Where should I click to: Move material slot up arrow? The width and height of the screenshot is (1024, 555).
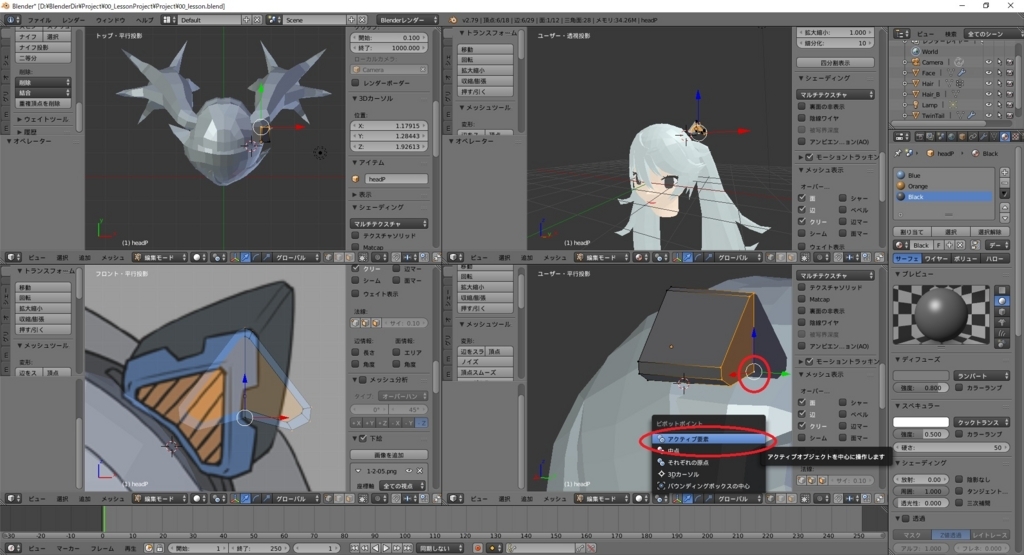(1004, 208)
